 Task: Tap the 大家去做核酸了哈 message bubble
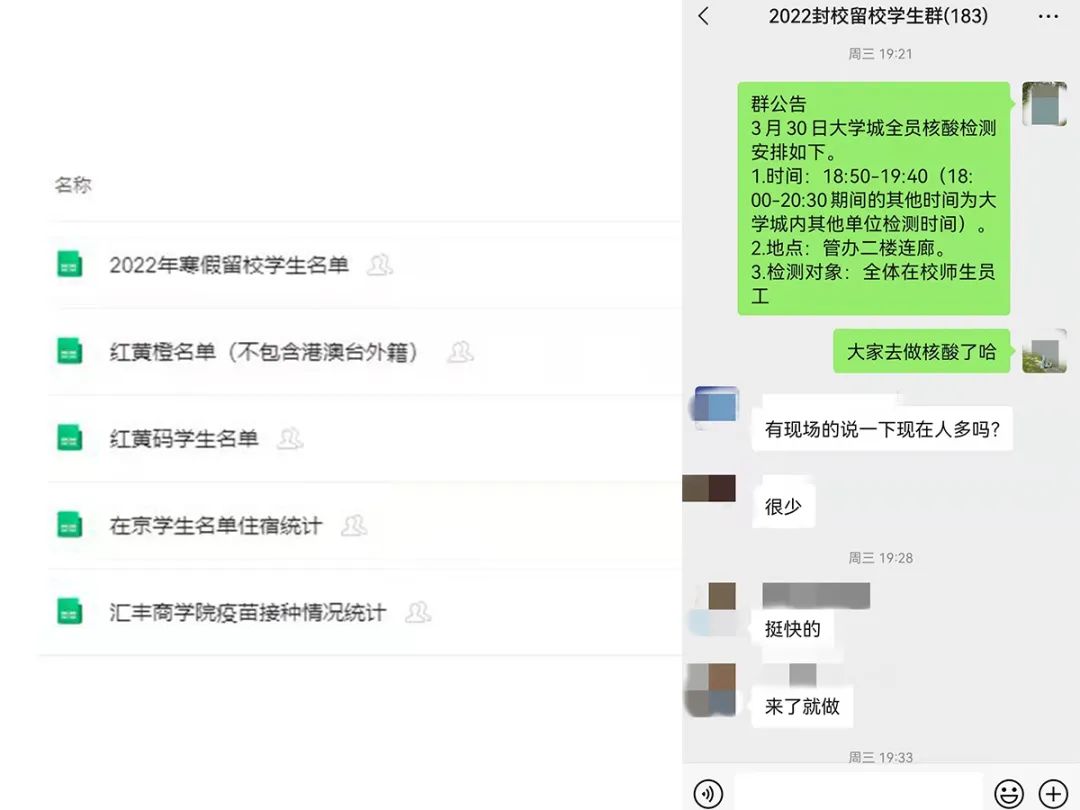point(922,351)
